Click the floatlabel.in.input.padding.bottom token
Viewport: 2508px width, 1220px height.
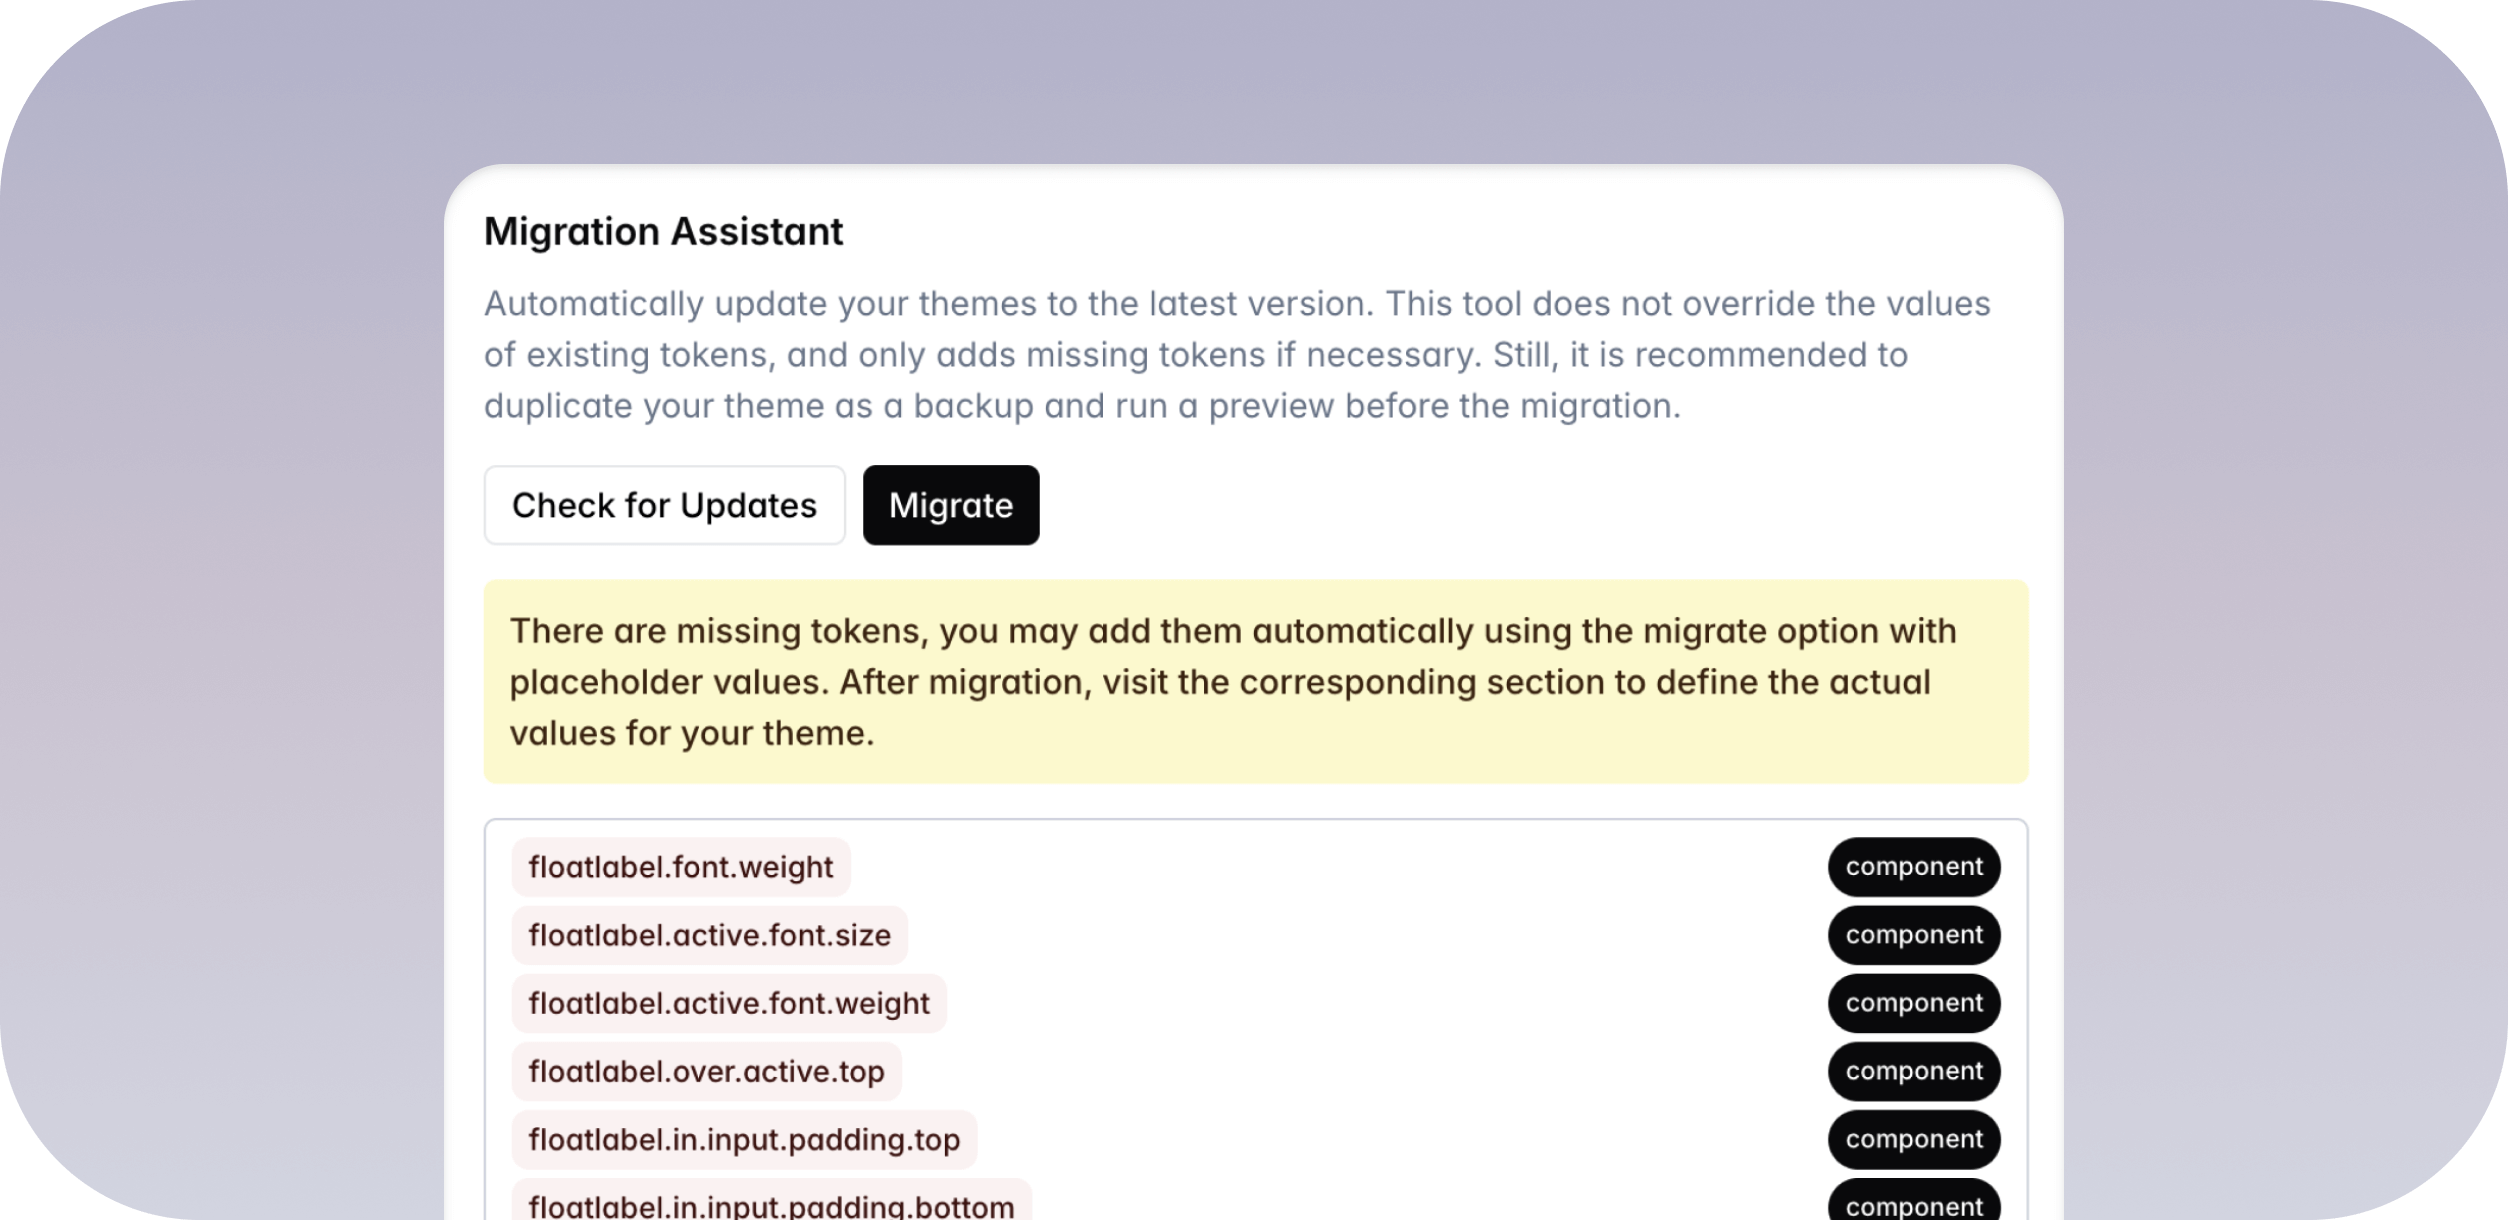[770, 1204]
